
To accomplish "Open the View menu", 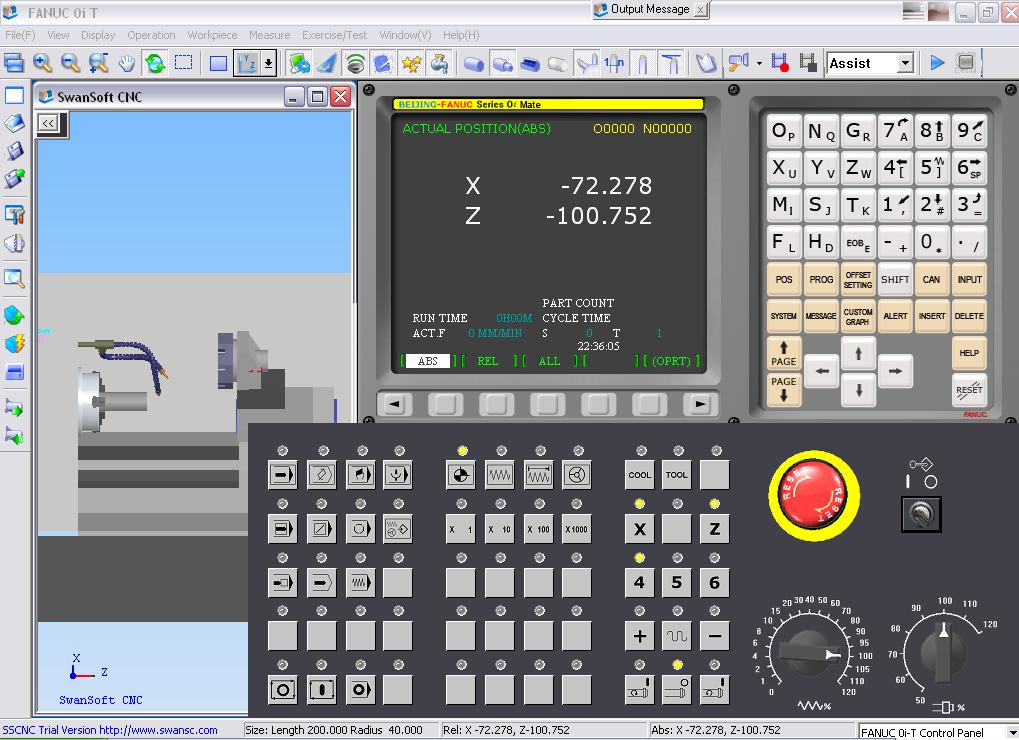I will click(58, 35).
